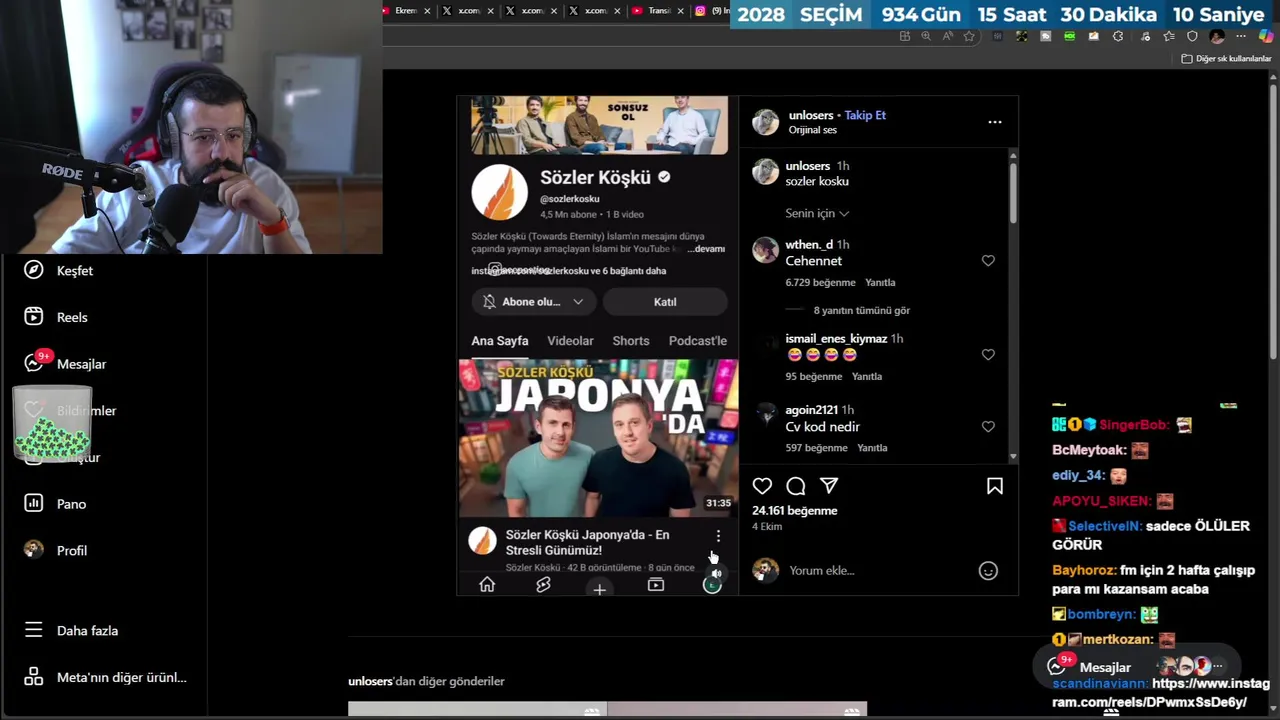Toggle reel sound with the speaker icon

pos(716,573)
